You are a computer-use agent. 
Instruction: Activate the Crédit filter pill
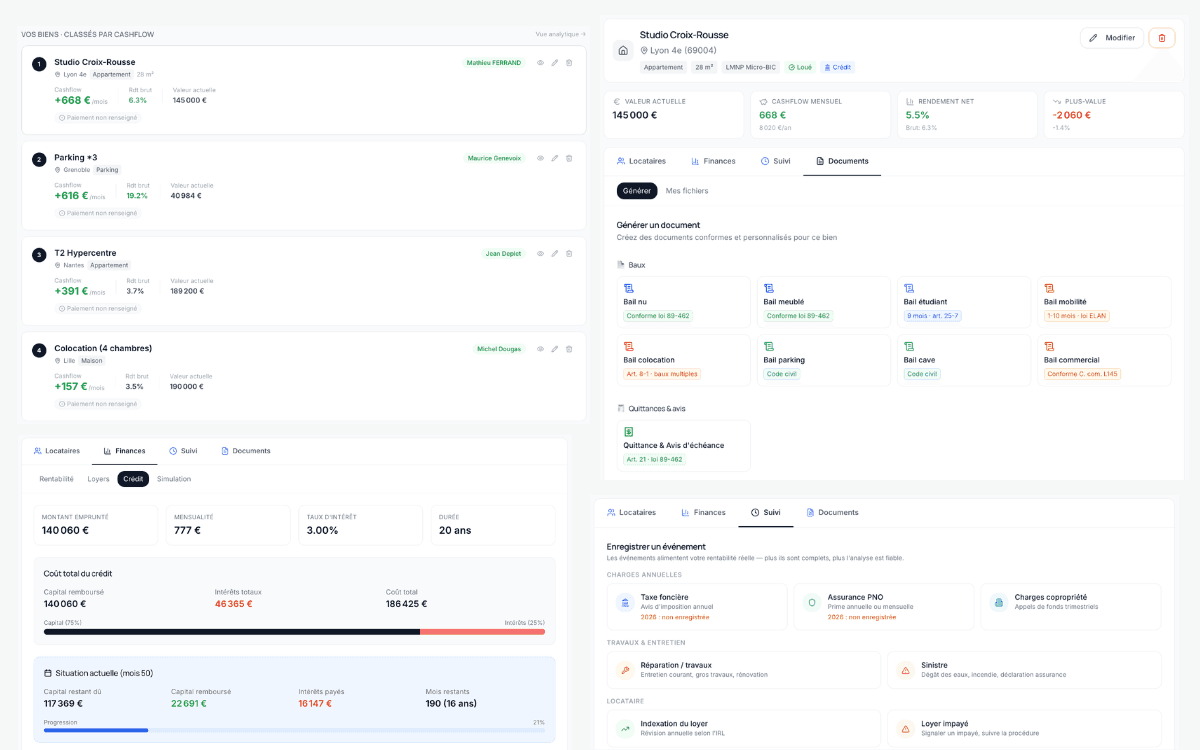click(133, 479)
